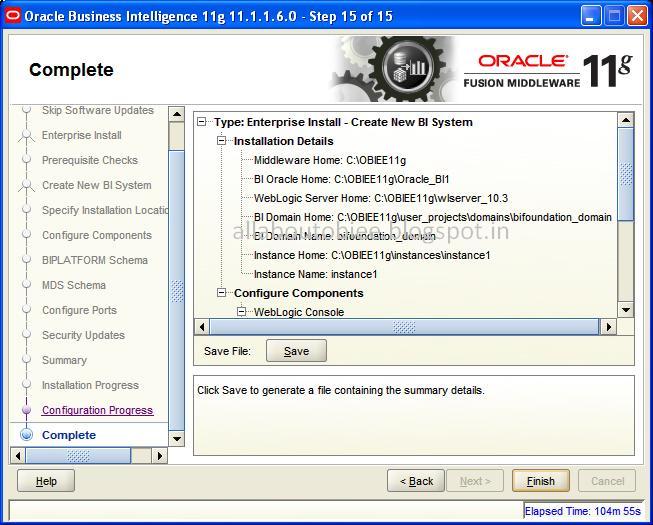Click steps list scroll up arrow
Viewport: 653px width, 525px height.
[x=177, y=114]
